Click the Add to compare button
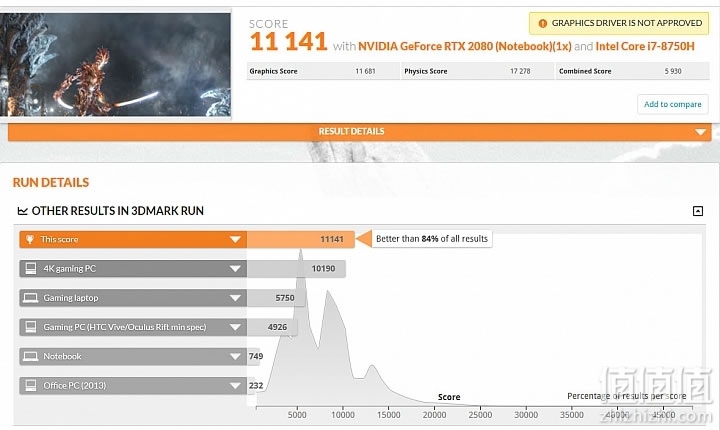This screenshot has width=720, height=430. 672,104
